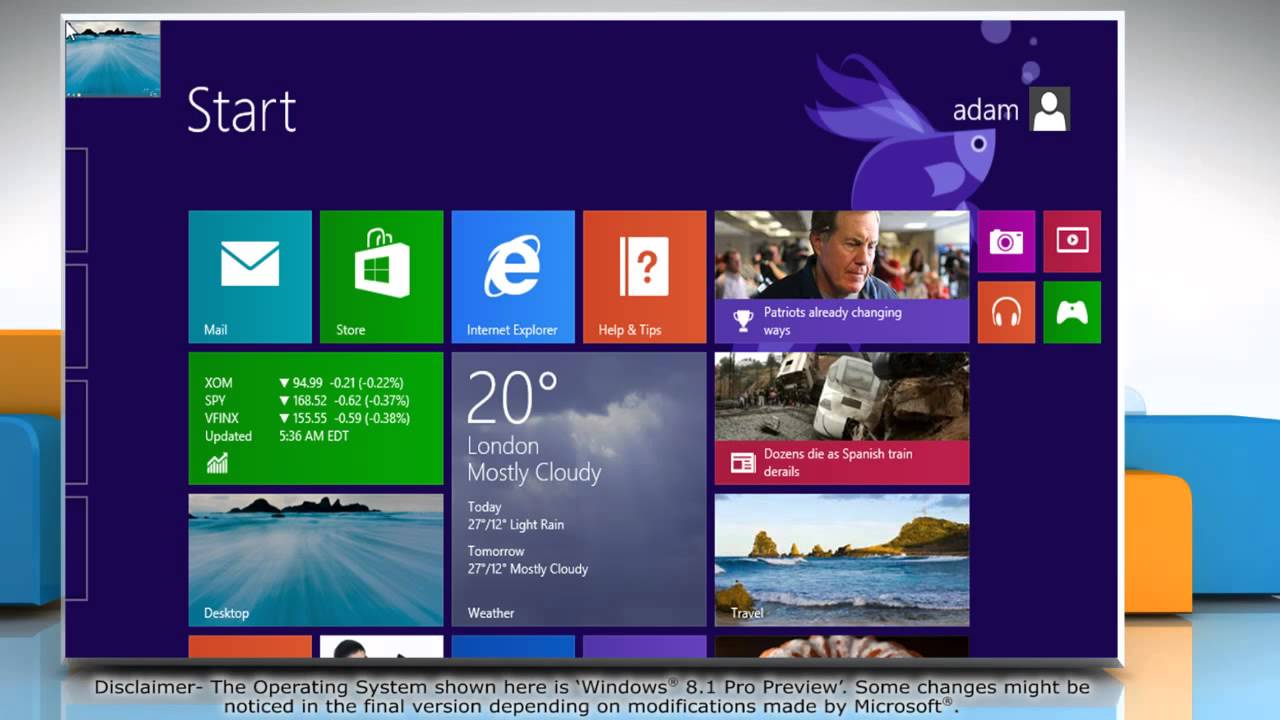Viewport: 1280px width, 720px height.
Task: Click the adam user name
Action: coord(985,110)
